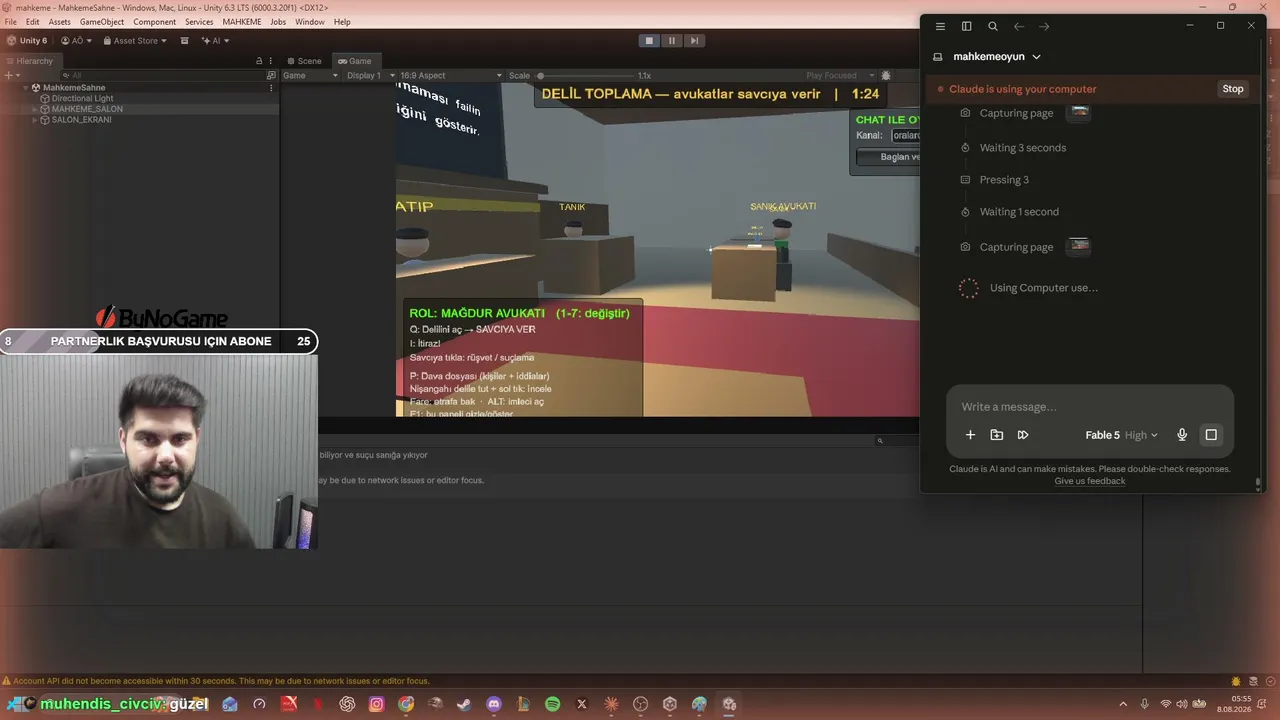The height and width of the screenshot is (720, 1280).
Task: Expand the MAHKEME_SALON object
Action: point(35,109)
